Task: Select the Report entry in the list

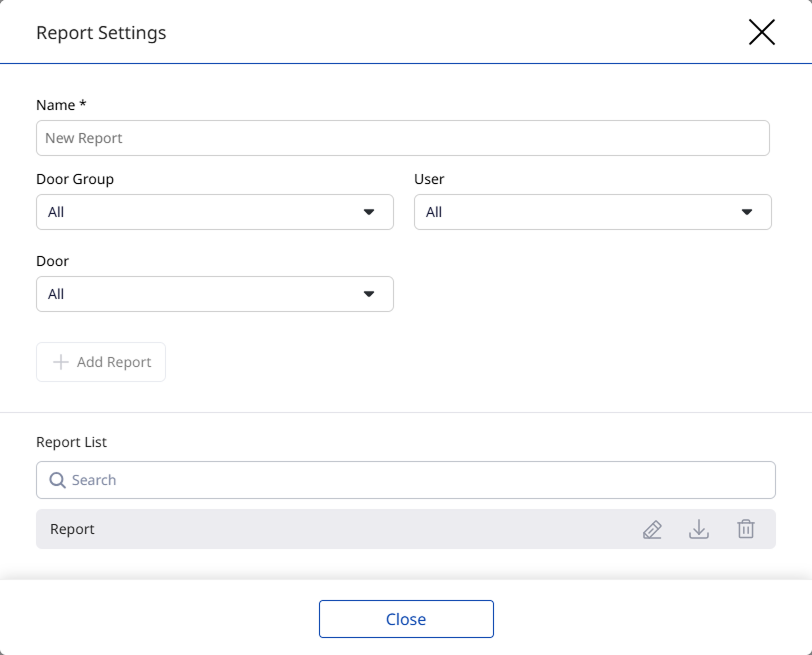Action: point(300,529)
